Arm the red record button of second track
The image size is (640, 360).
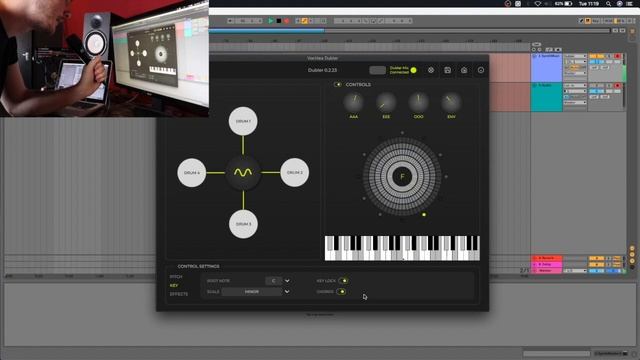617,85
